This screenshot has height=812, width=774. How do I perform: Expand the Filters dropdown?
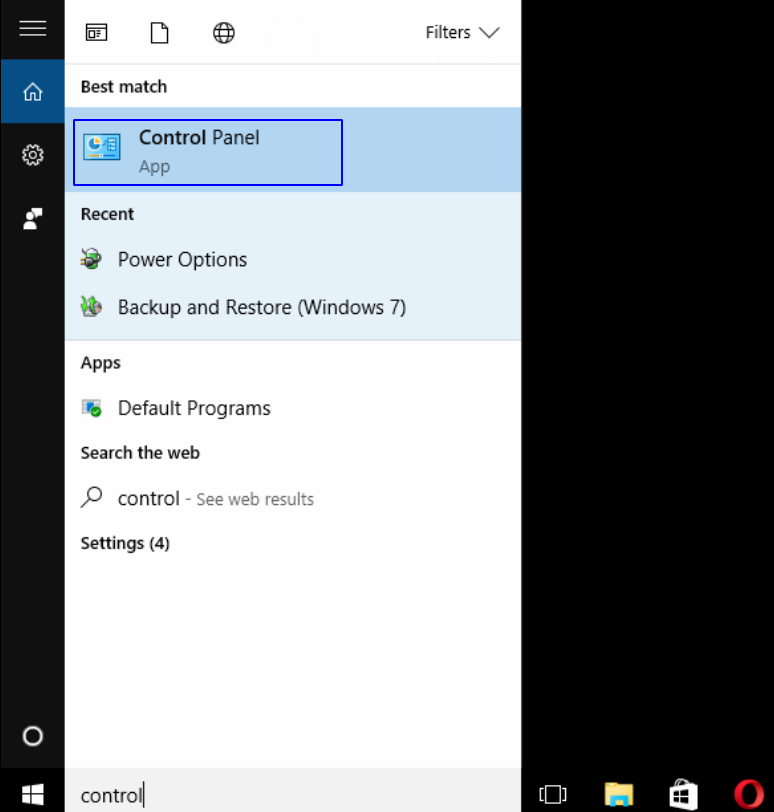[x=462, y=33]
